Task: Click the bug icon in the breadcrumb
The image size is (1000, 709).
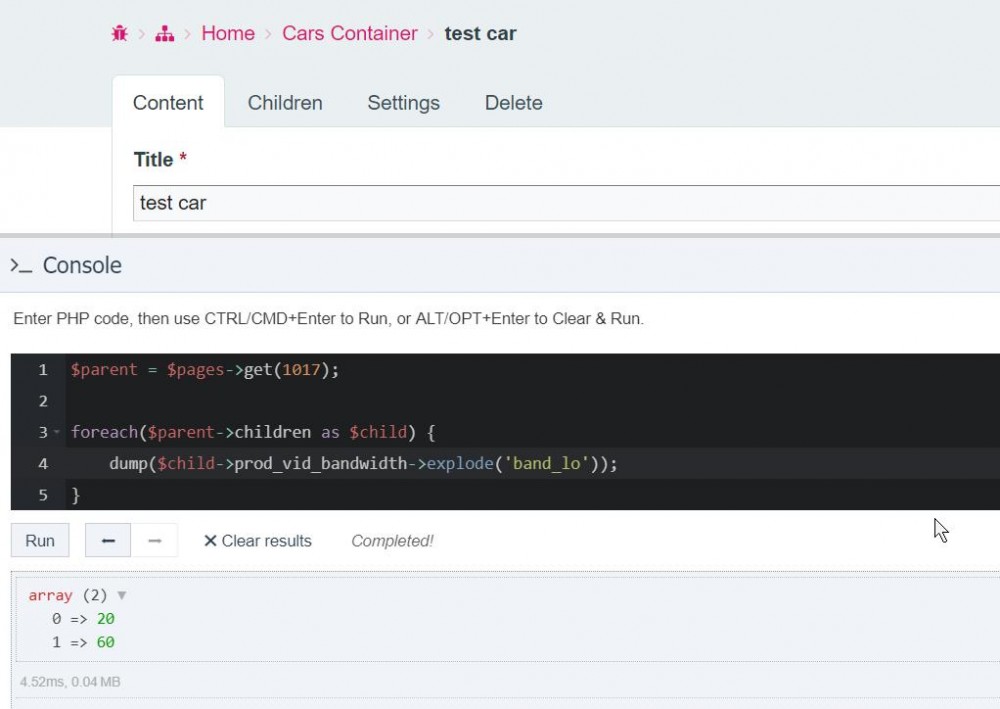Action: point(120,34)
